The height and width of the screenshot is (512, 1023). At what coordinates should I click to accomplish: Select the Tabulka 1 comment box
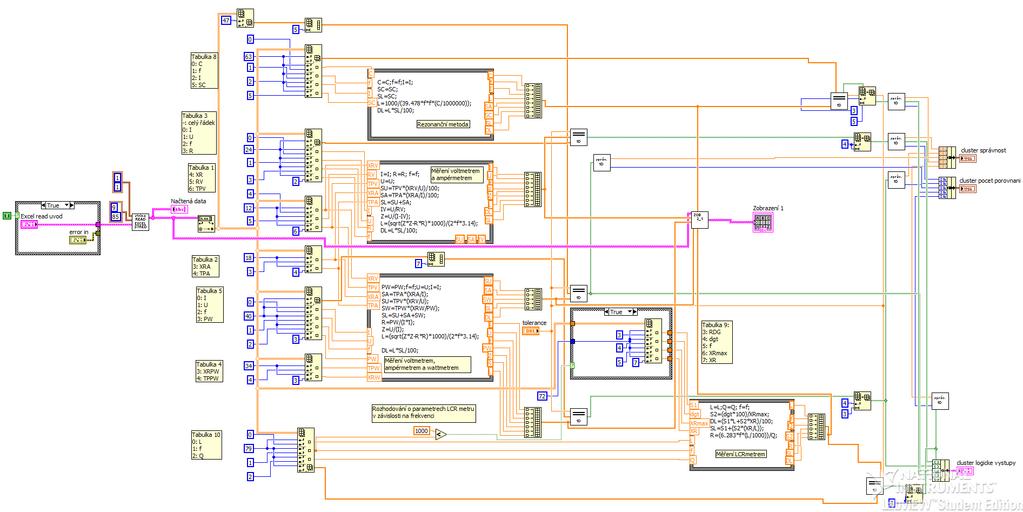pos(201,178)
